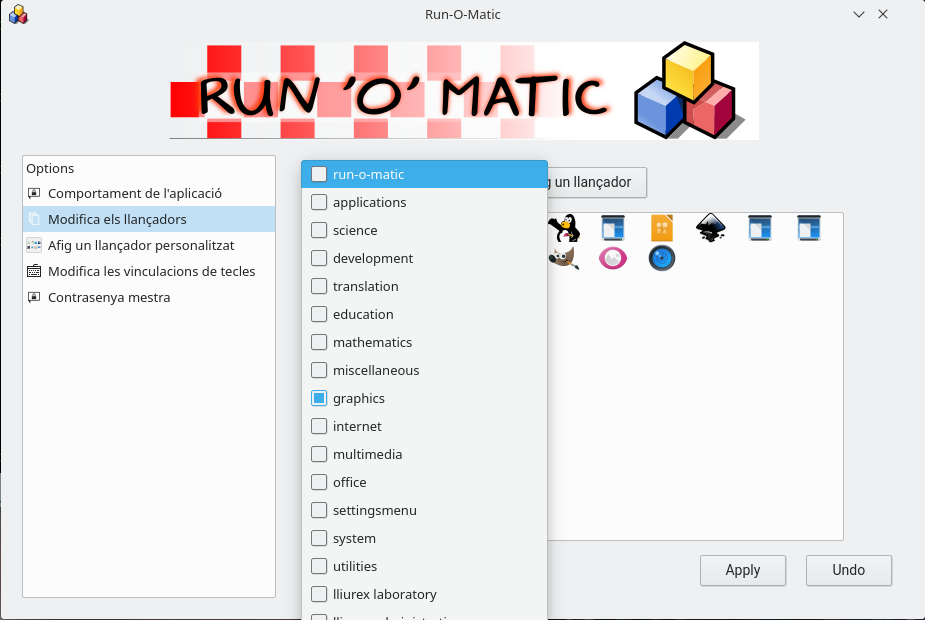Select utilities in the category list
This screenshot has width=925, height=620.
click(x=424, y=566)
